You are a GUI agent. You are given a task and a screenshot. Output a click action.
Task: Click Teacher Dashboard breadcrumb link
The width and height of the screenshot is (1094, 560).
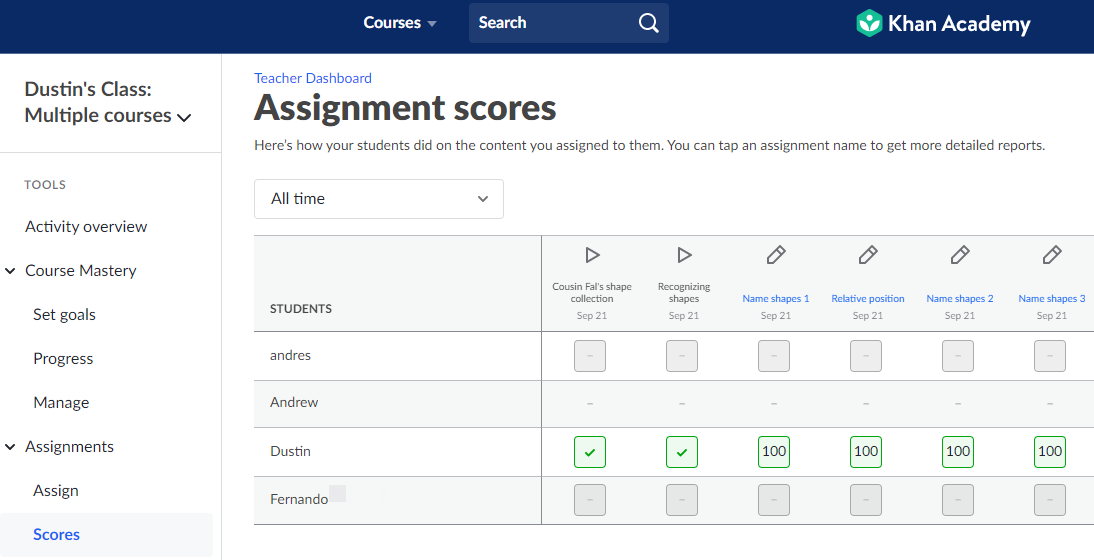click(x=313, y=78)
